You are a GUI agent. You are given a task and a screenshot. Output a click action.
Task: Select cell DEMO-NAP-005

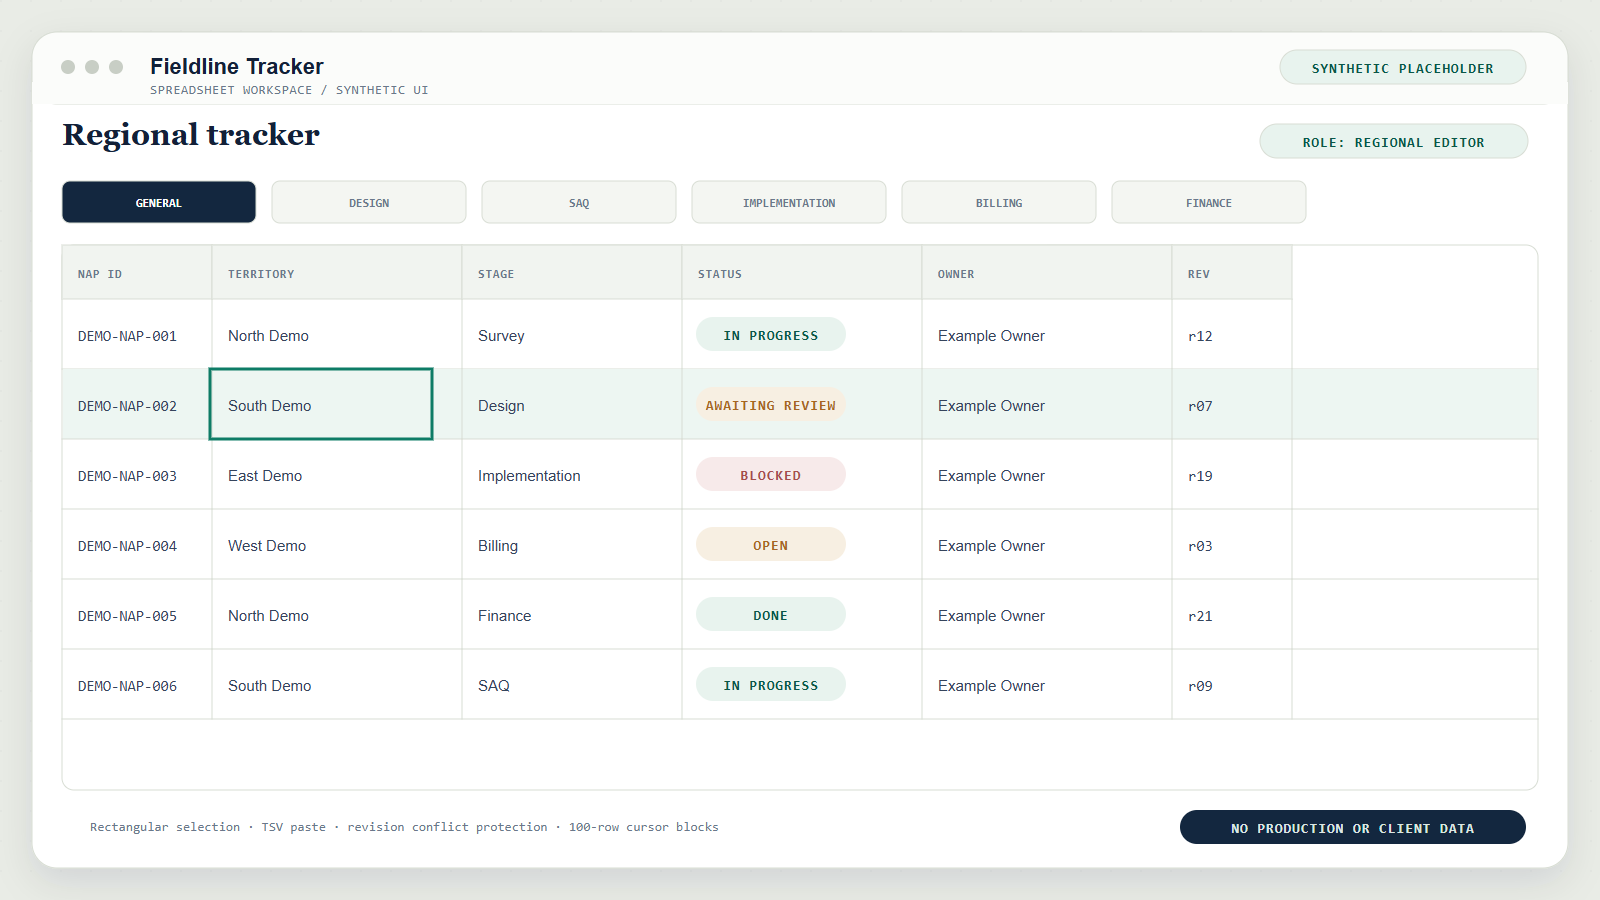pyautogui.click(x=137, y=615)
